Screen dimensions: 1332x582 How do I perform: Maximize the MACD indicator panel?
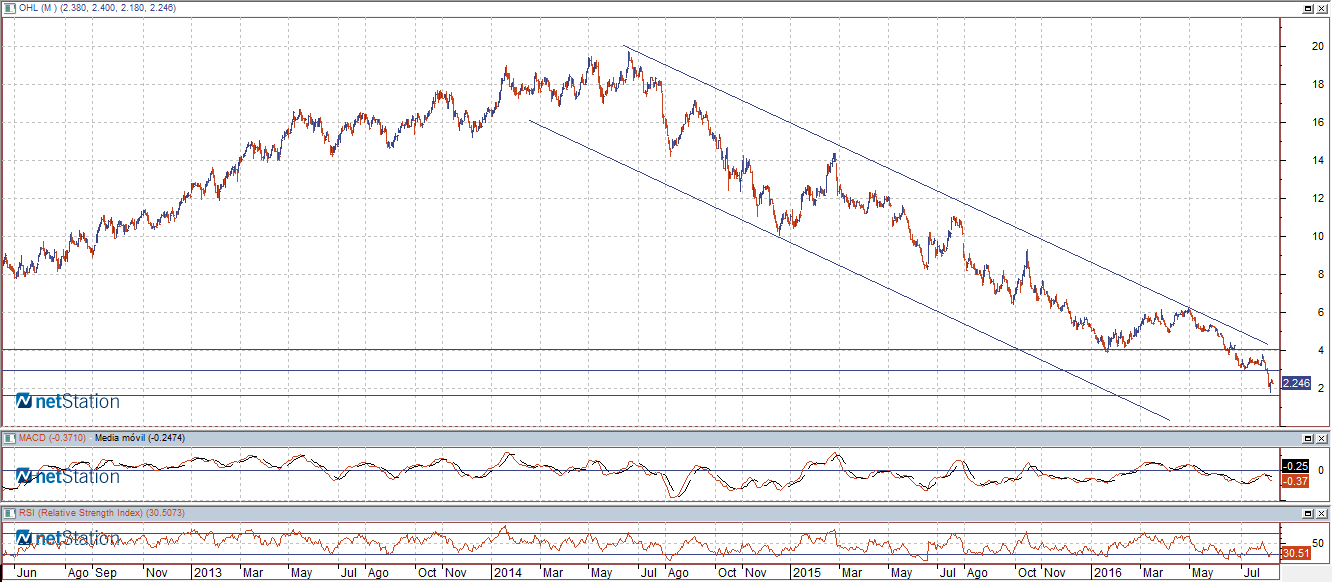(1309, 439)
